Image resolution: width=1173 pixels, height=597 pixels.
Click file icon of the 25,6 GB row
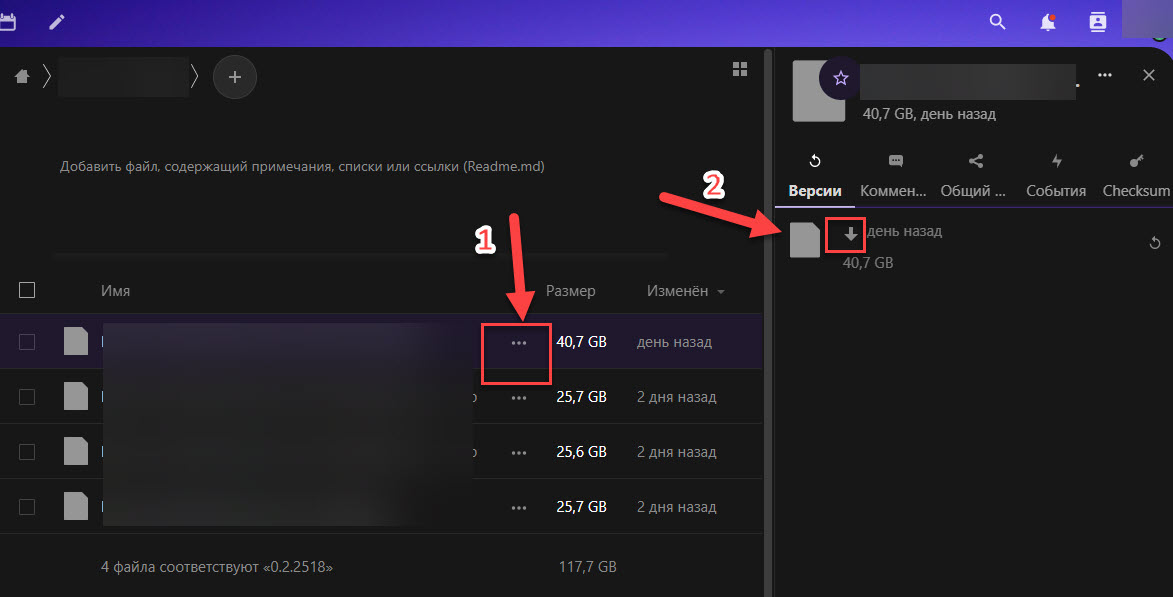[x=76, y=451]
